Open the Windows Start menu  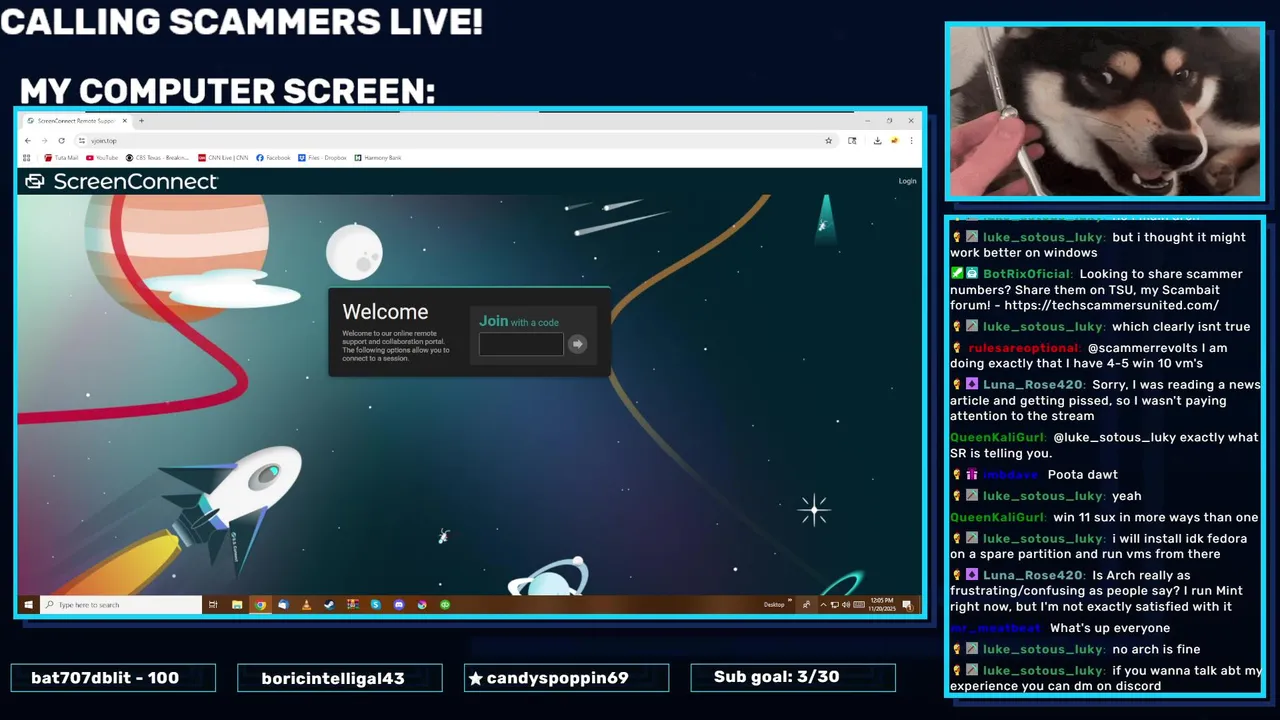(x=28, y=605)
